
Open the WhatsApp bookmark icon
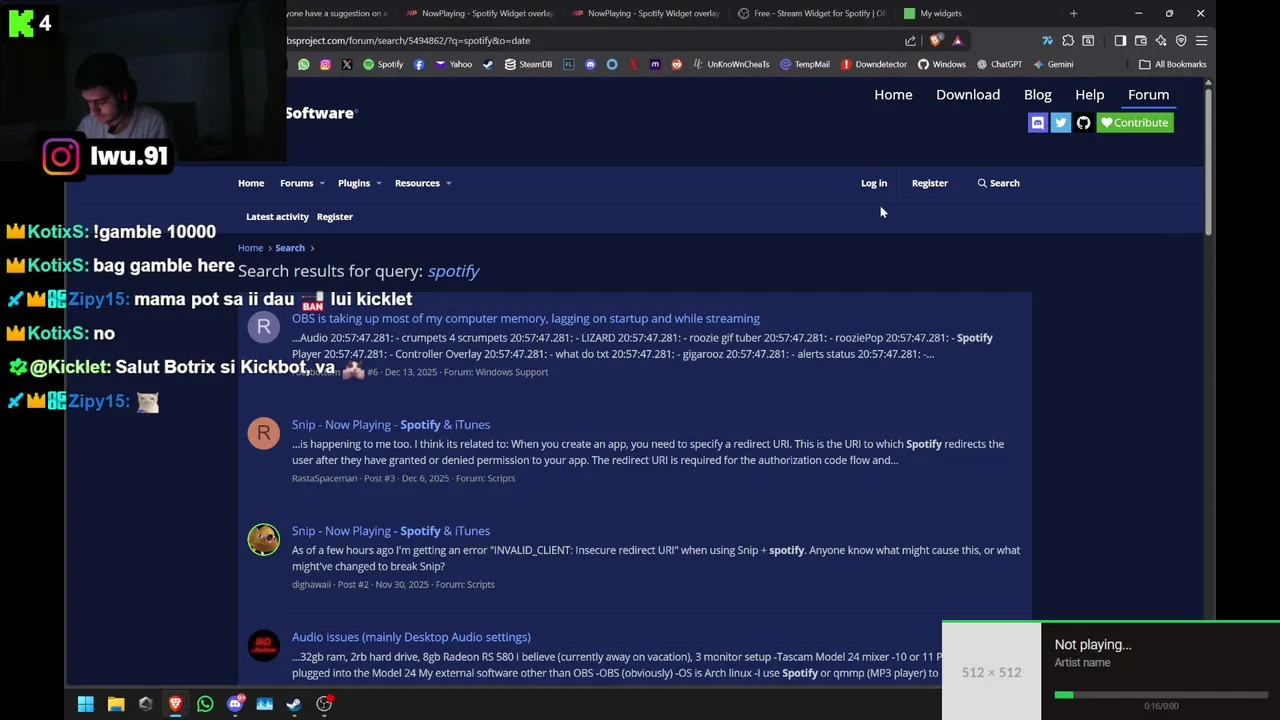click(304, 64)
